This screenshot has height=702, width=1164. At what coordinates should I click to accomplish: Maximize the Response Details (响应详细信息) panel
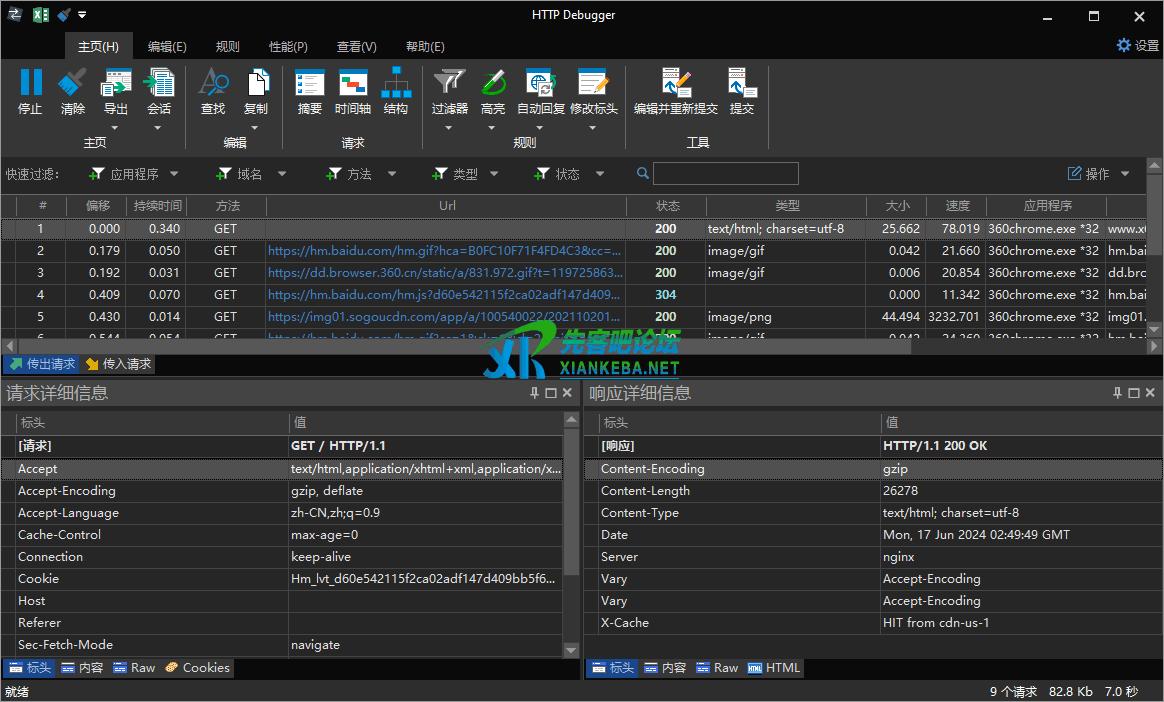1134,393
